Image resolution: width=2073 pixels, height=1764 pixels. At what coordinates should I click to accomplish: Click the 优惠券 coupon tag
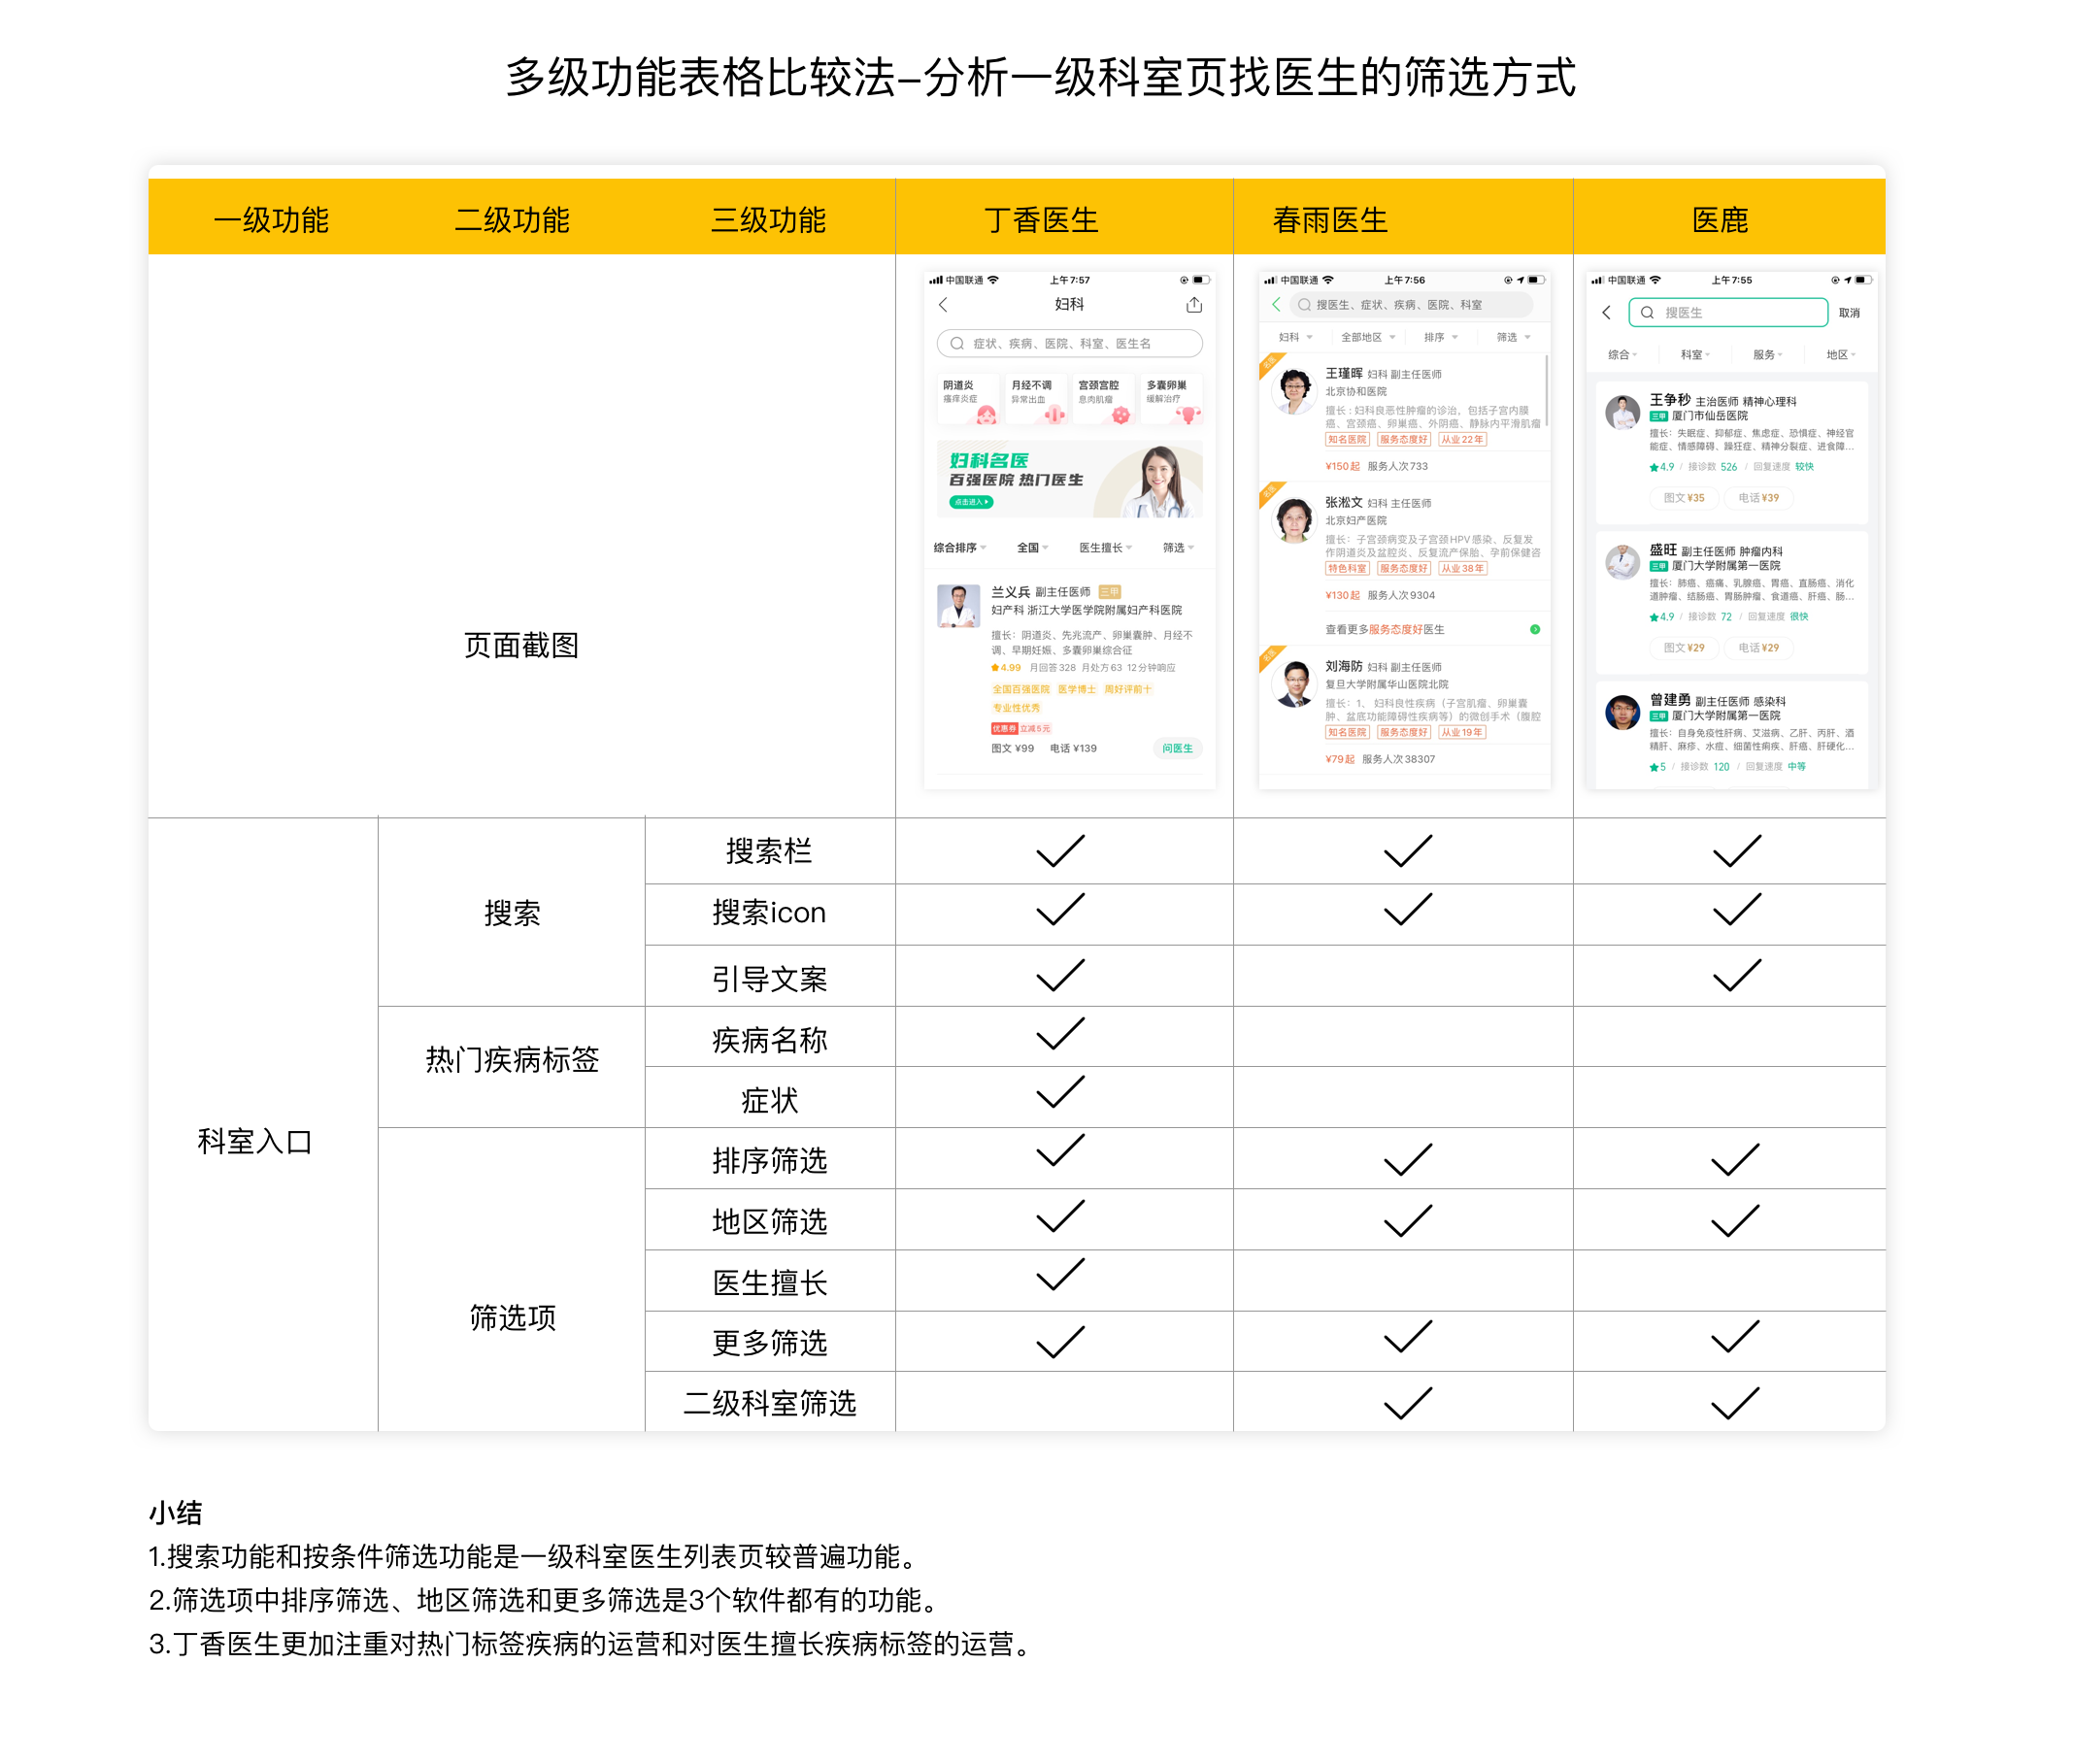1004,728
